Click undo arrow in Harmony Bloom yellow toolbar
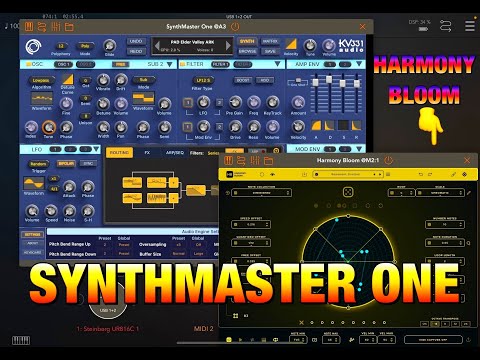Image resolution: width=480 pixels, height=360 pixels. click(x=421, y=174)
